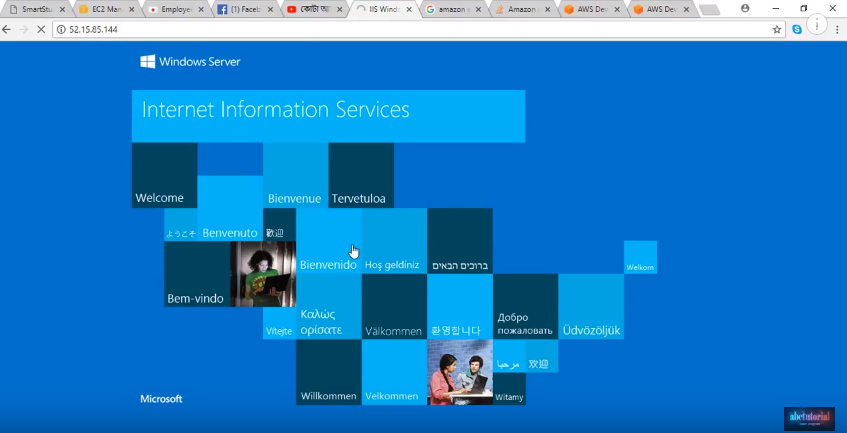Click the Chinese 歡迎 tile

tap(279, 225)
